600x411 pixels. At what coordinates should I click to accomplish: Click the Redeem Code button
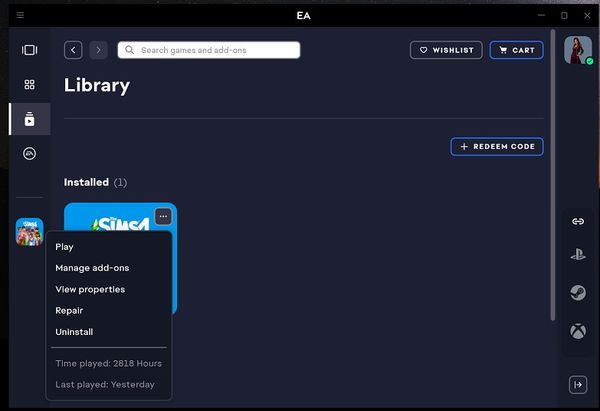click(x=497, y=147)
